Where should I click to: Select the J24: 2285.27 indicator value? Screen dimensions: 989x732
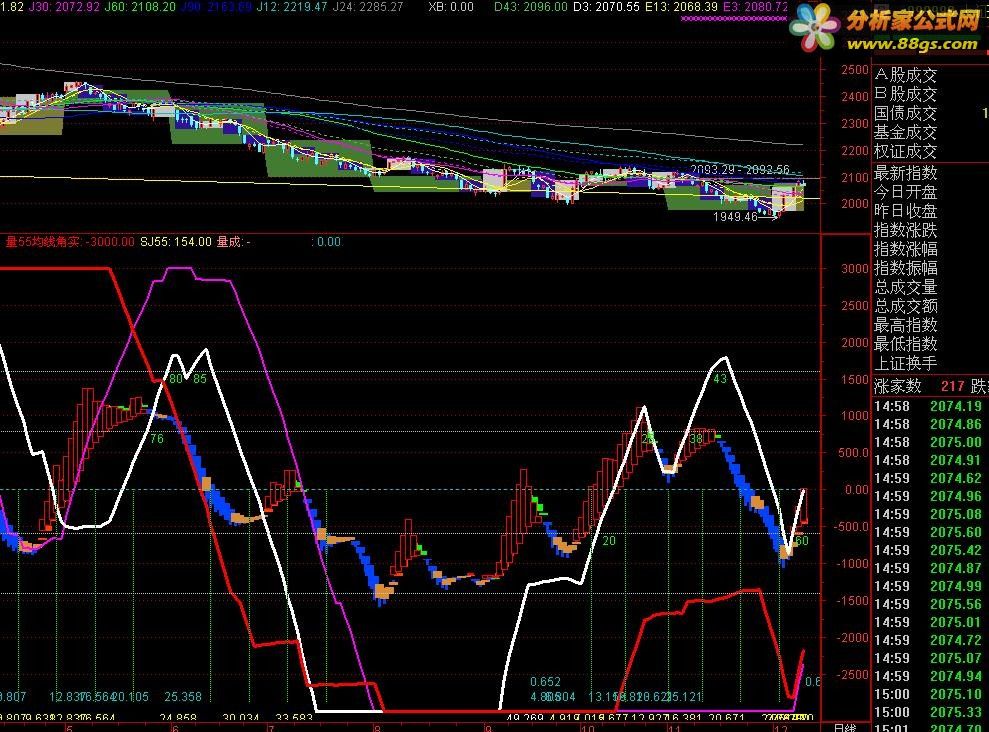(367, 7)
